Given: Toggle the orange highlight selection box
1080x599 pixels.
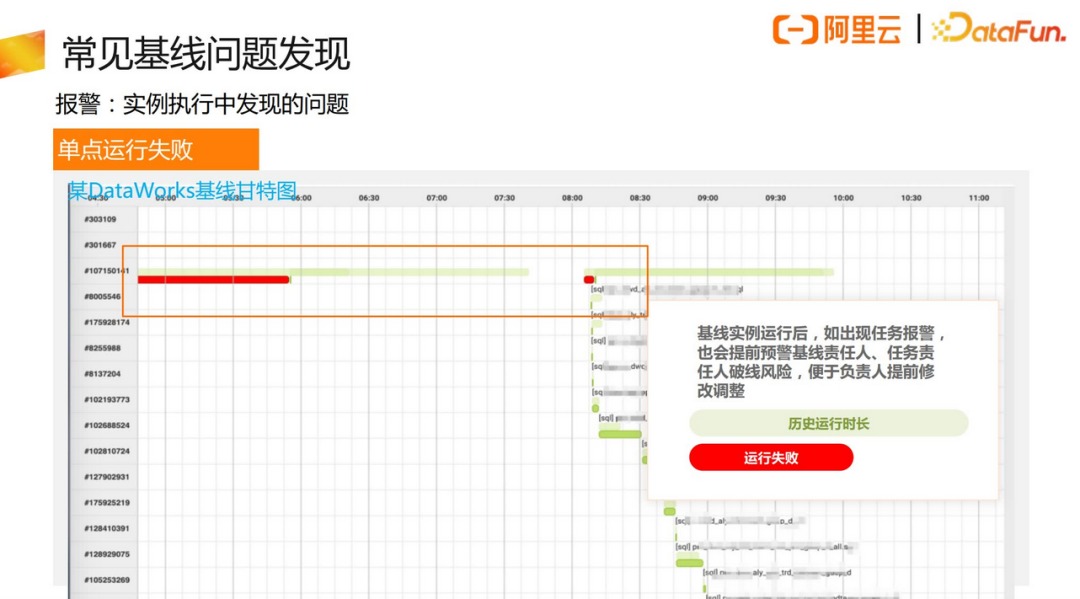Looking at the screenshot, I should pos(385,246).
